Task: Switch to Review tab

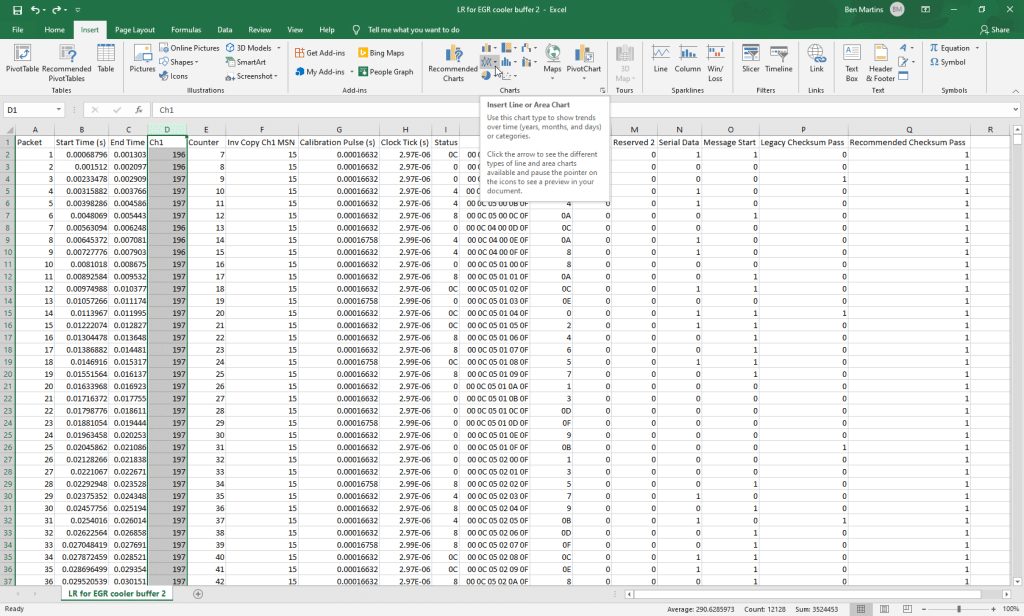Action: point(259,29)
